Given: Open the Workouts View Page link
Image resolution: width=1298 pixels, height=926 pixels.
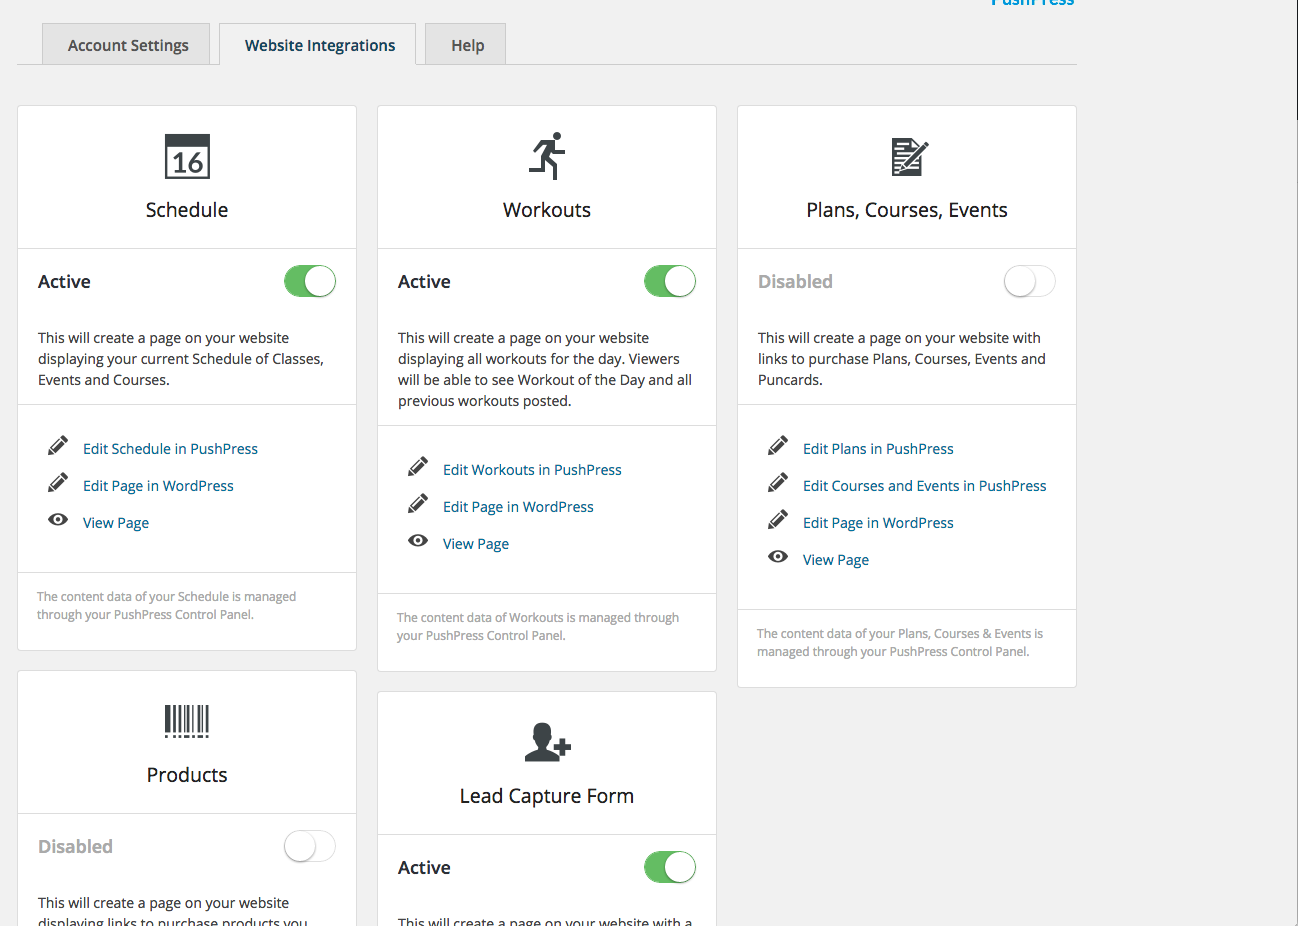Looking at the screenshot, I should (x=476, y=544).
